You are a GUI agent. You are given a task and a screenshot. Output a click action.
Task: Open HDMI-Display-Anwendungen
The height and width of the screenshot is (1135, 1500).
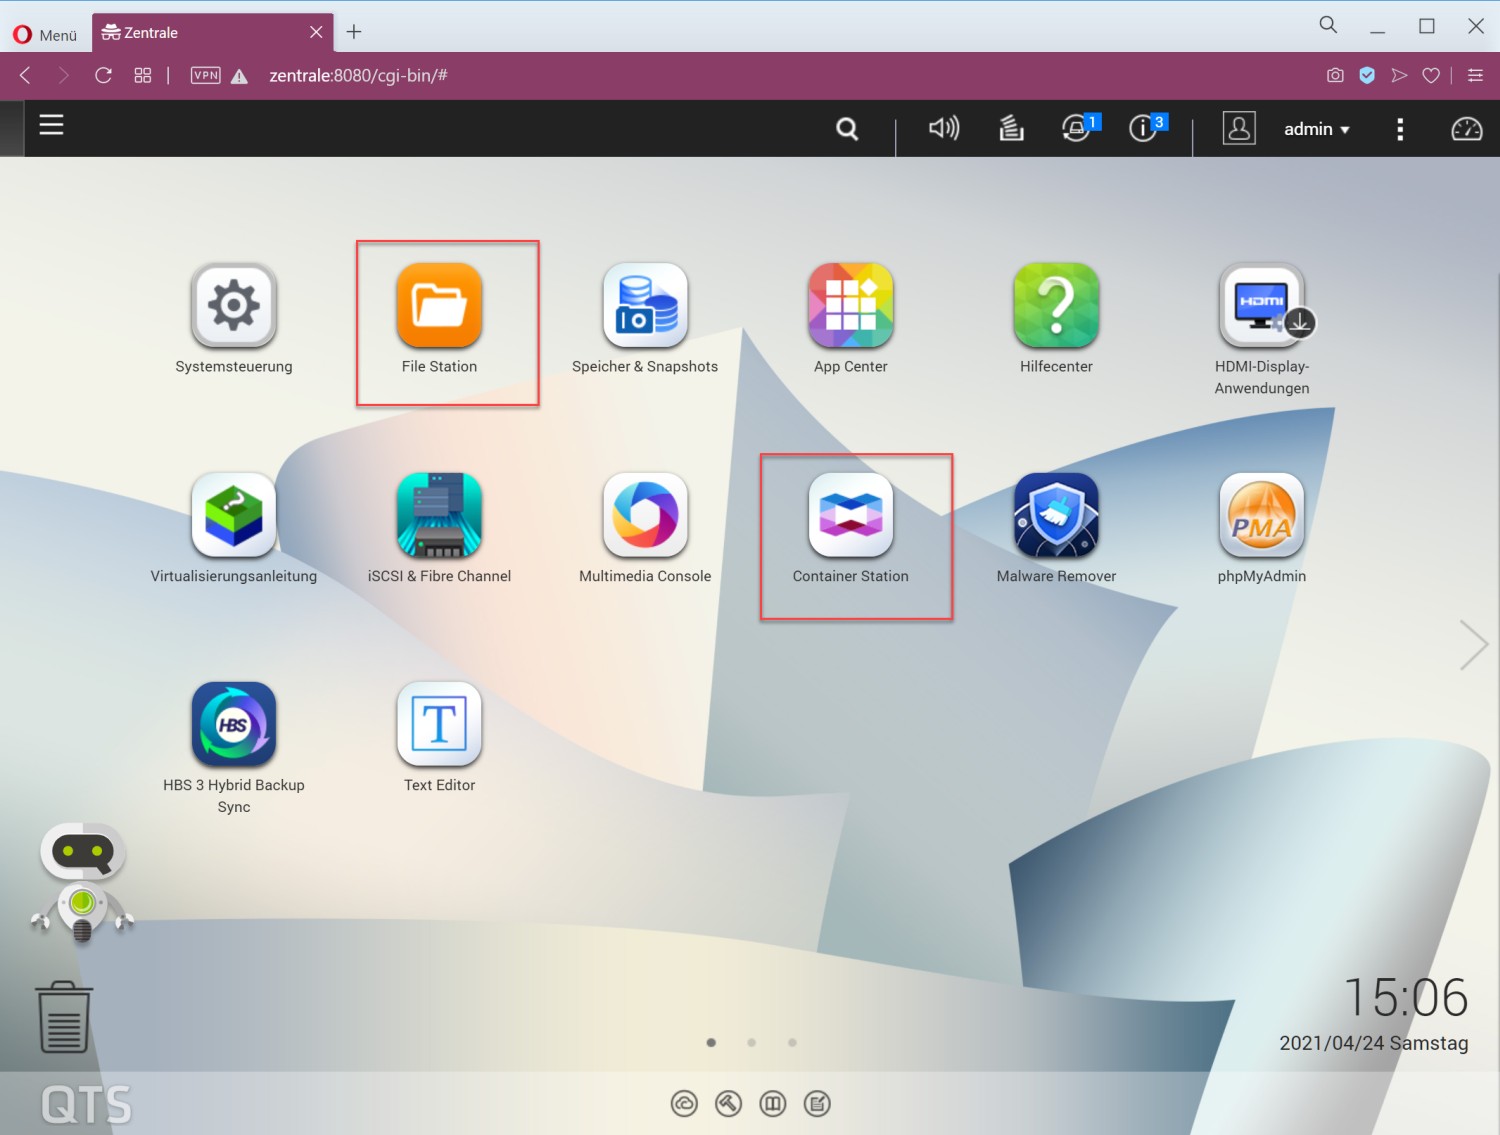(1262, 305)
